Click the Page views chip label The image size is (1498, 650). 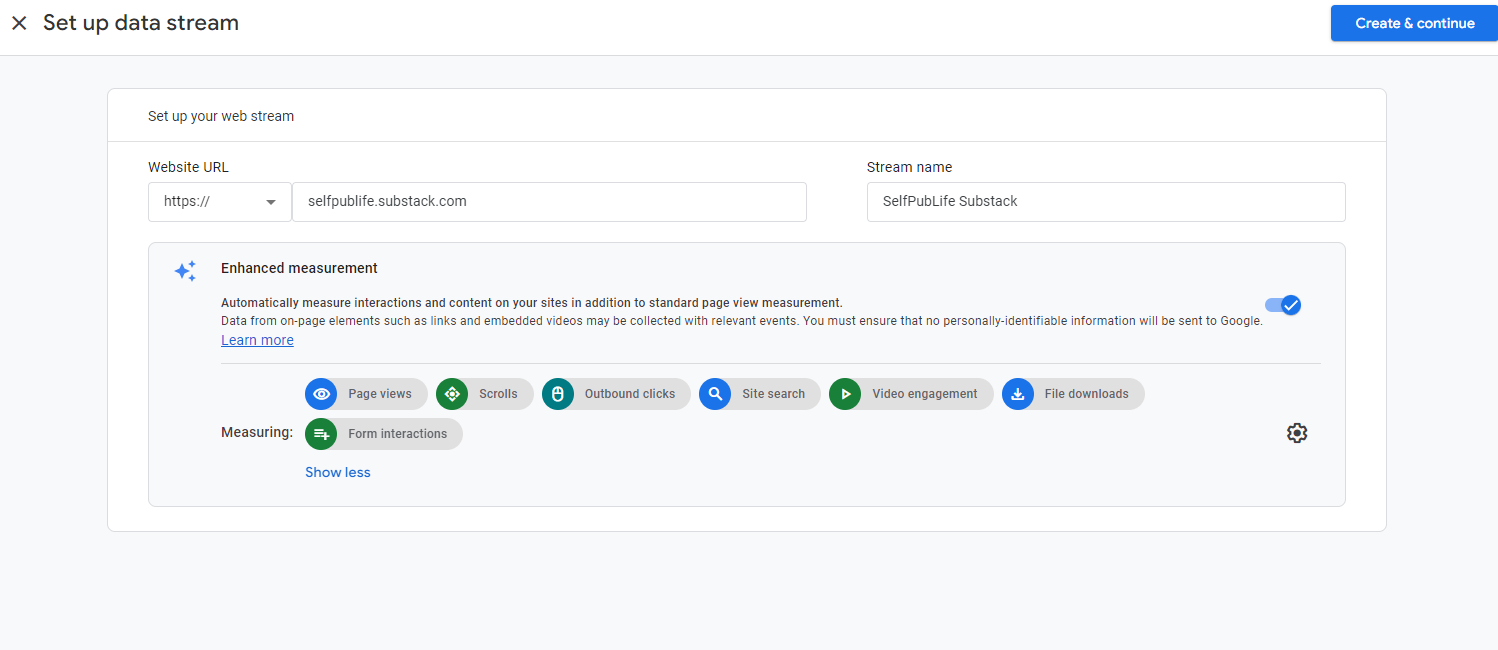(380, 394)
